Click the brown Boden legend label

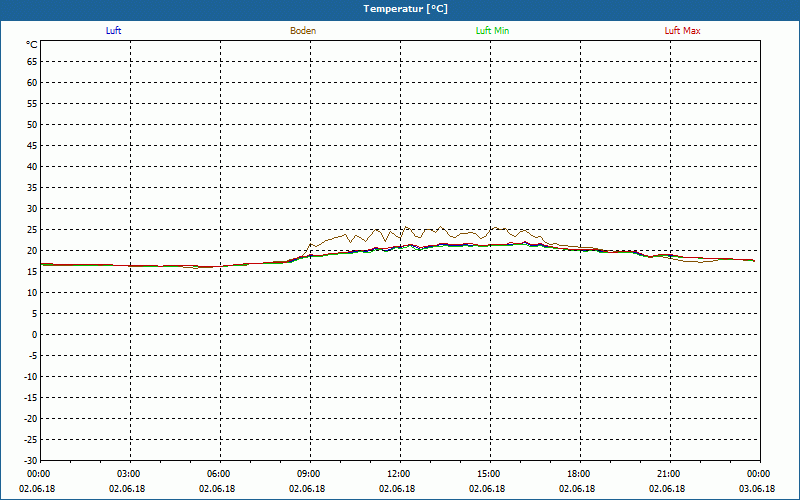coord(303,31)
